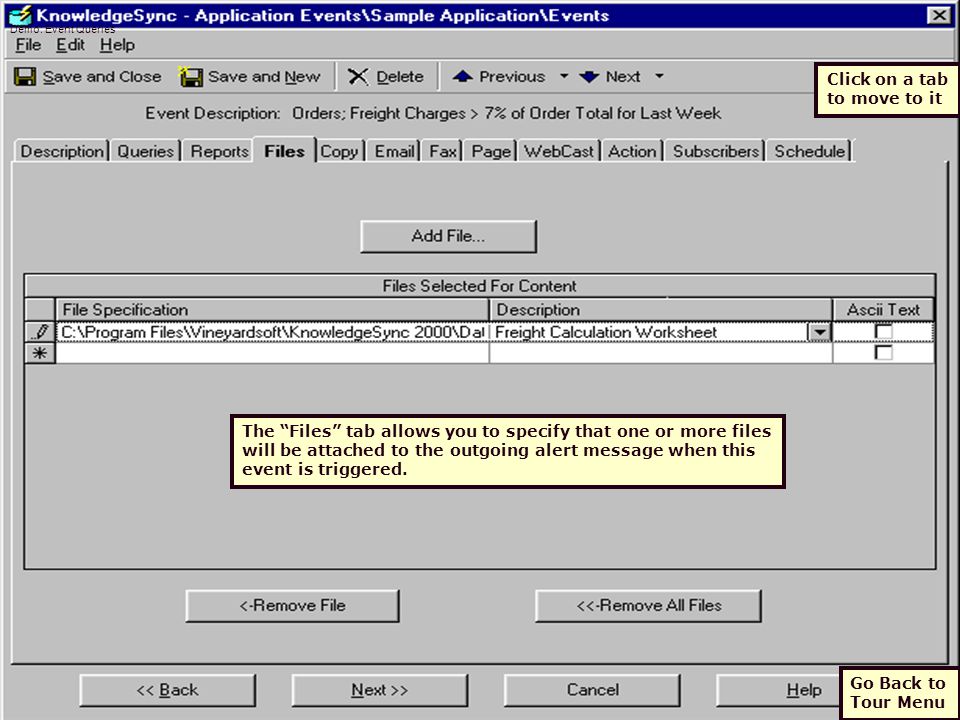Click Save and Close toolbar label
The image size is (960, 720).
tap(102, 77)
